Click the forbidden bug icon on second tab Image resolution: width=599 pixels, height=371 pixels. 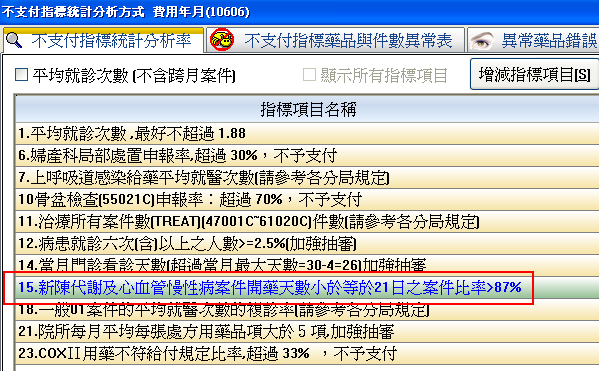(x=222, y=40)
